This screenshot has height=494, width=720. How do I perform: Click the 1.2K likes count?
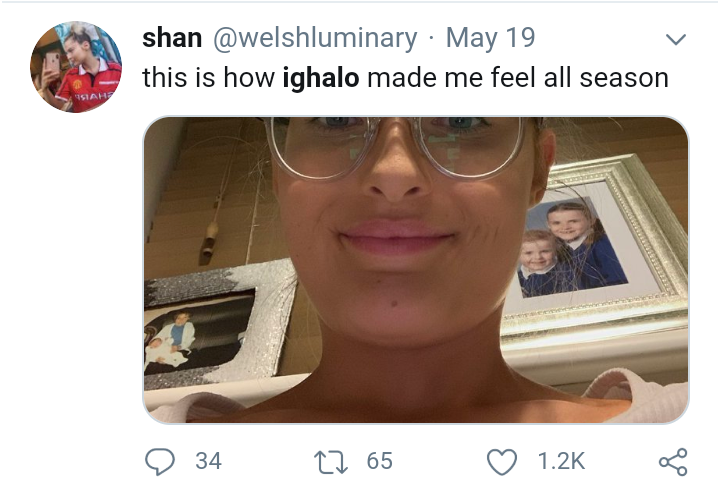click(561, 461)
